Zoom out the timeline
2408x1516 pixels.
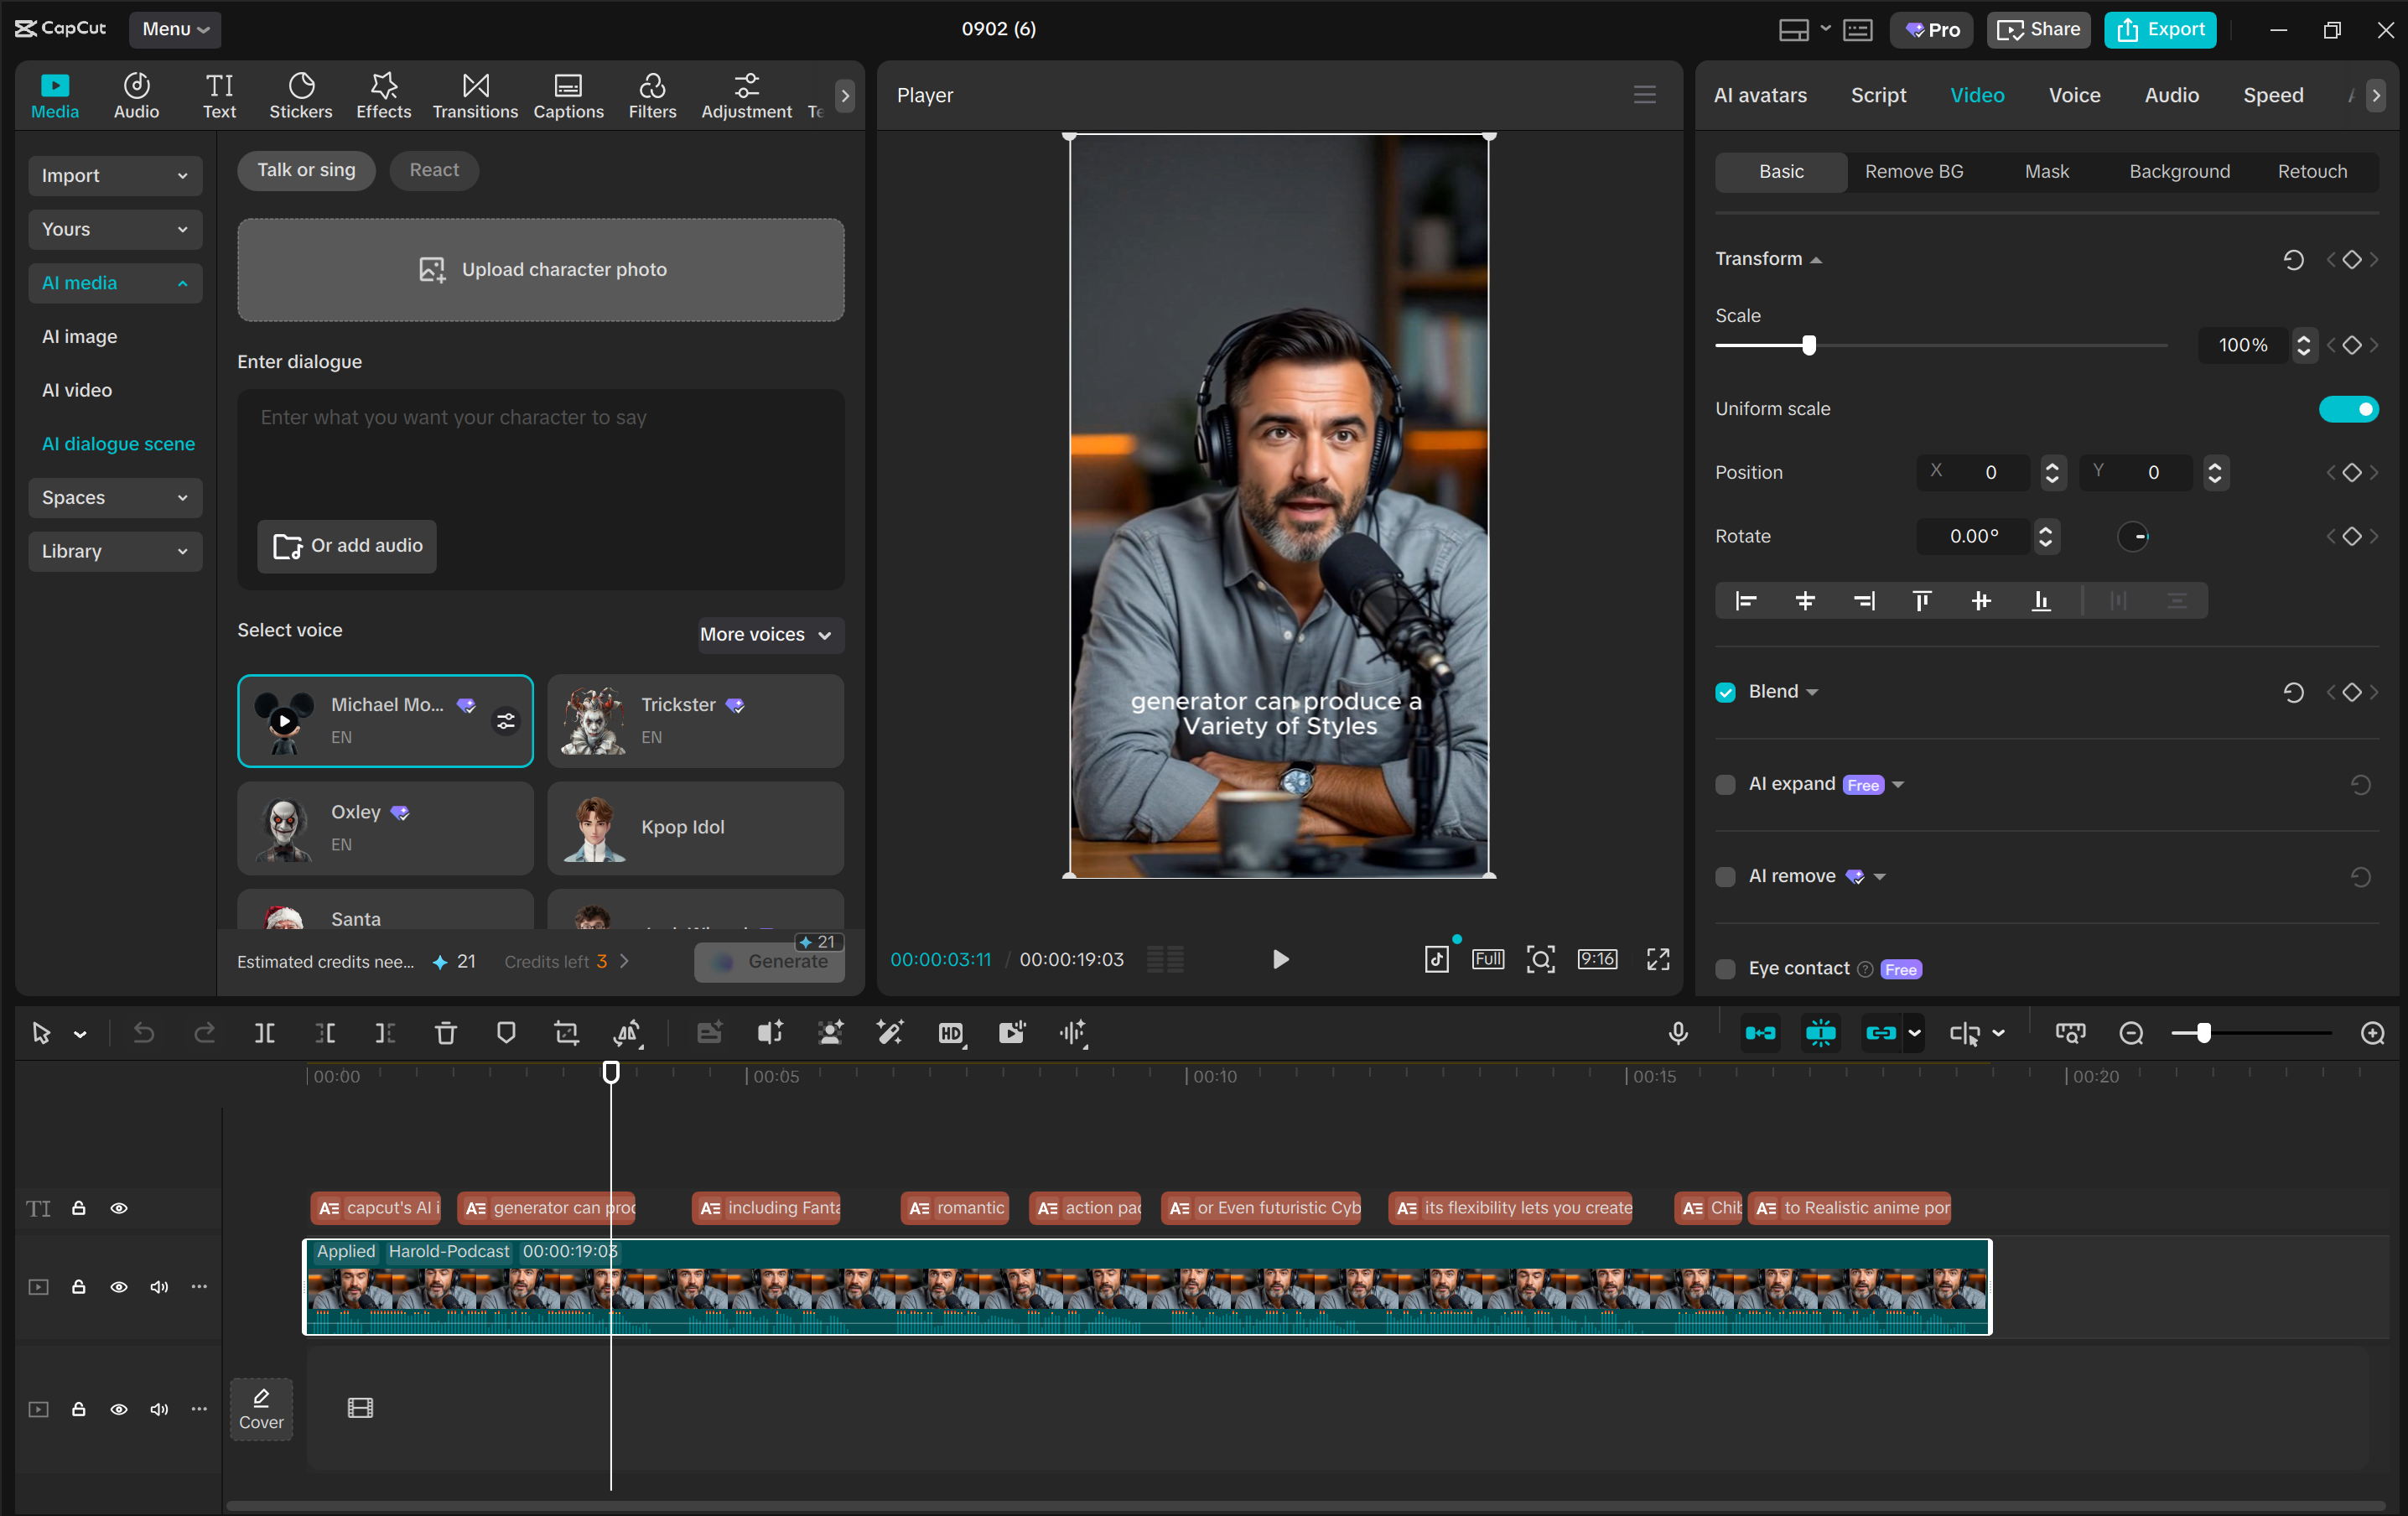point(2131,1033)
